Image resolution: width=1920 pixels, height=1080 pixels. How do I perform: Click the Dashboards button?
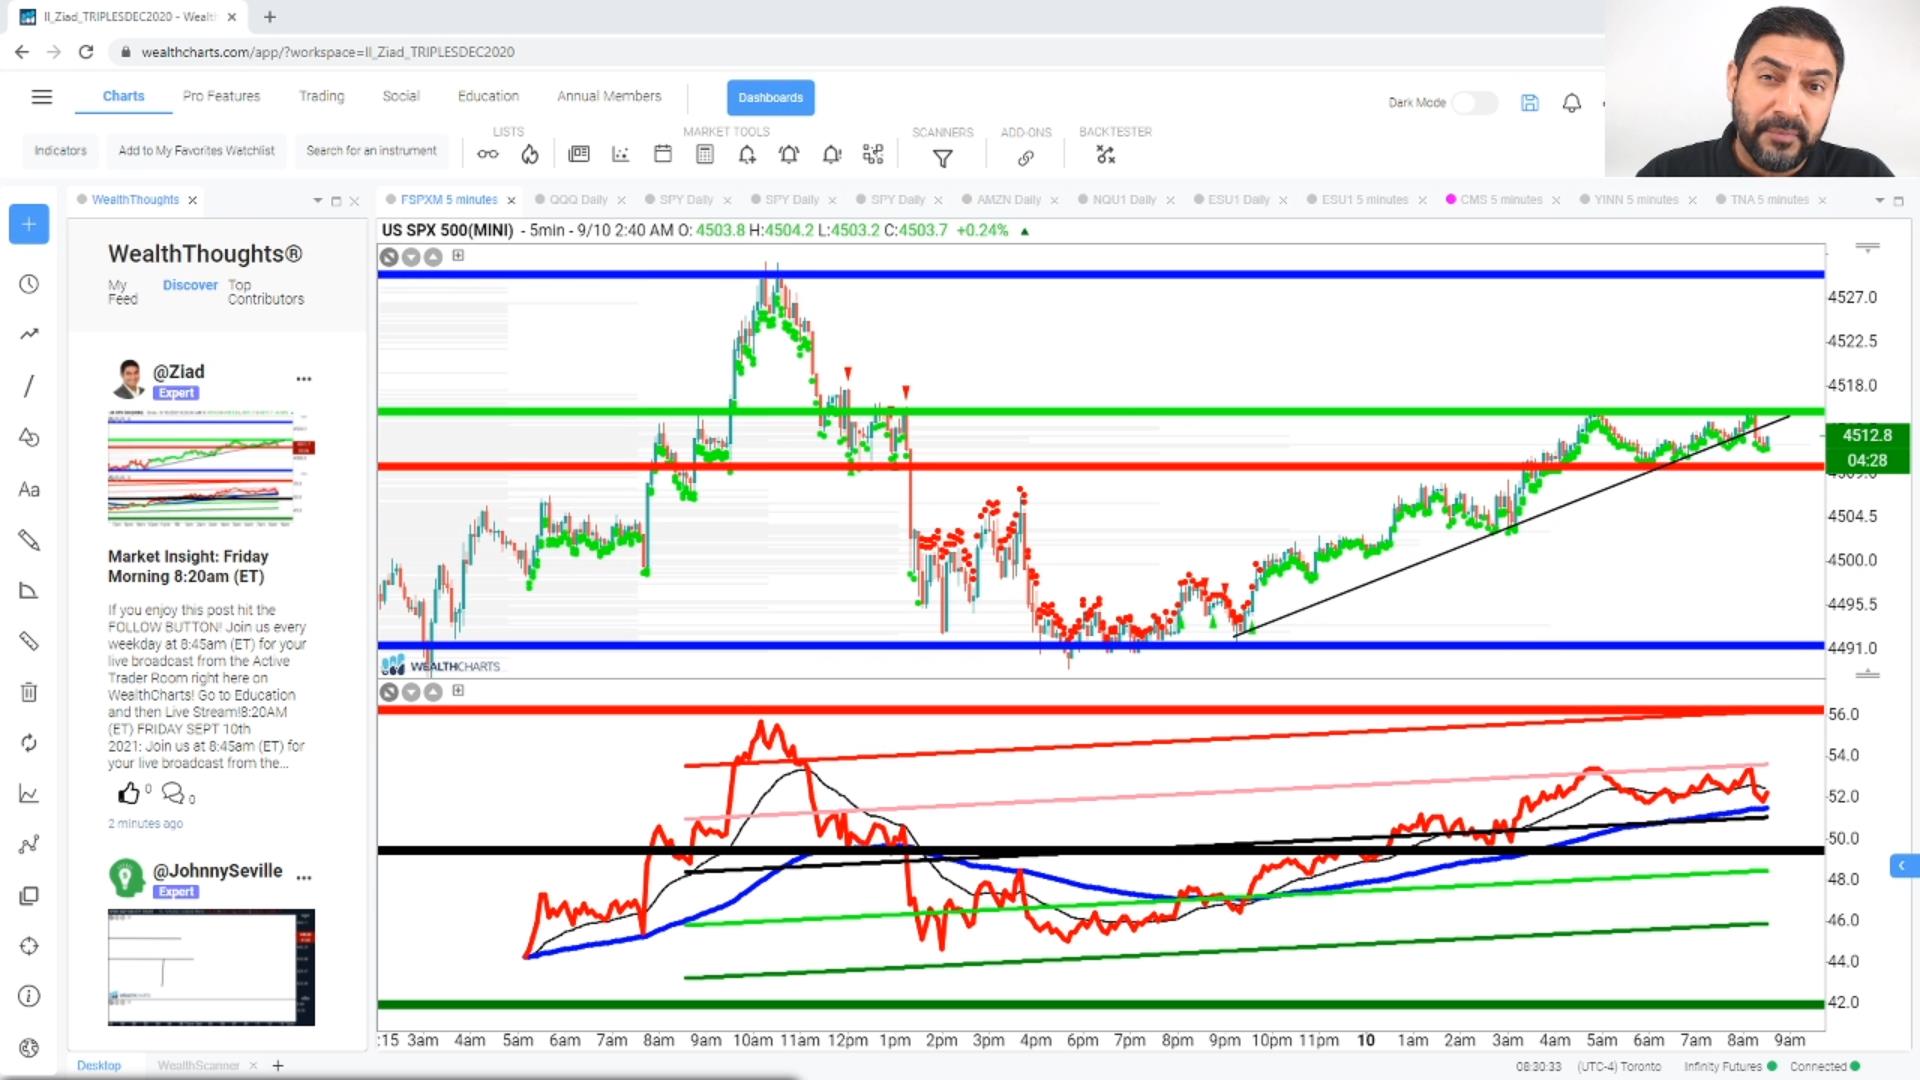[770, 97]
